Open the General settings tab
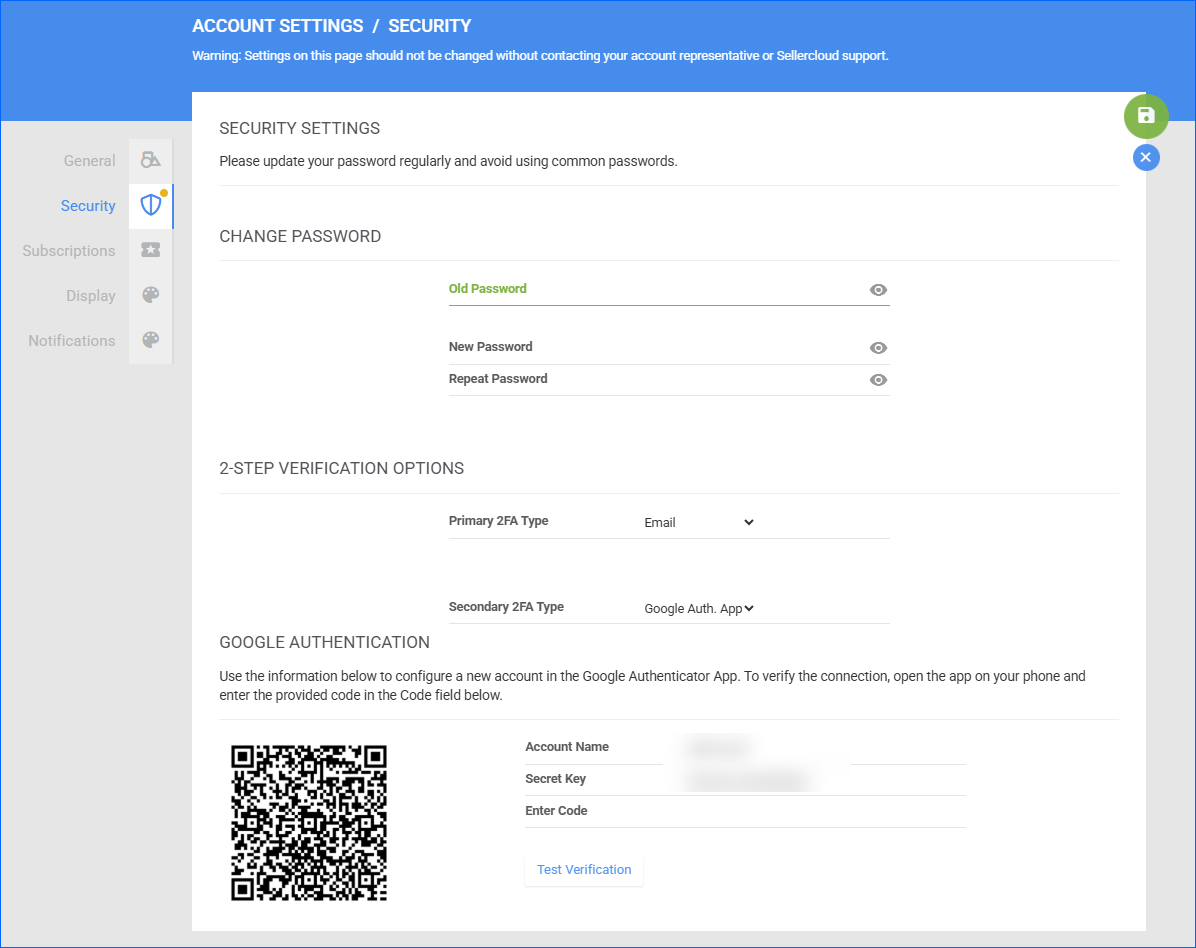 (x=89, y=161)
